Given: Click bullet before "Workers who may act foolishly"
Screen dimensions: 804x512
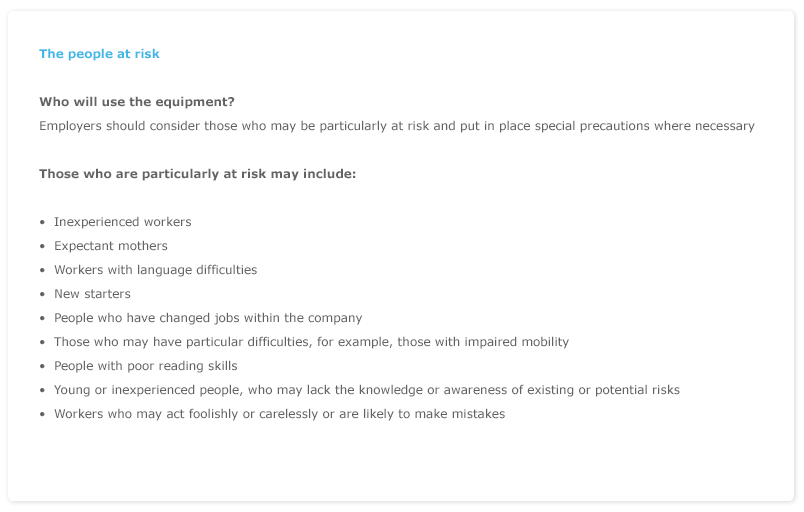Looking at the screenshot, I should click(42, 415).
